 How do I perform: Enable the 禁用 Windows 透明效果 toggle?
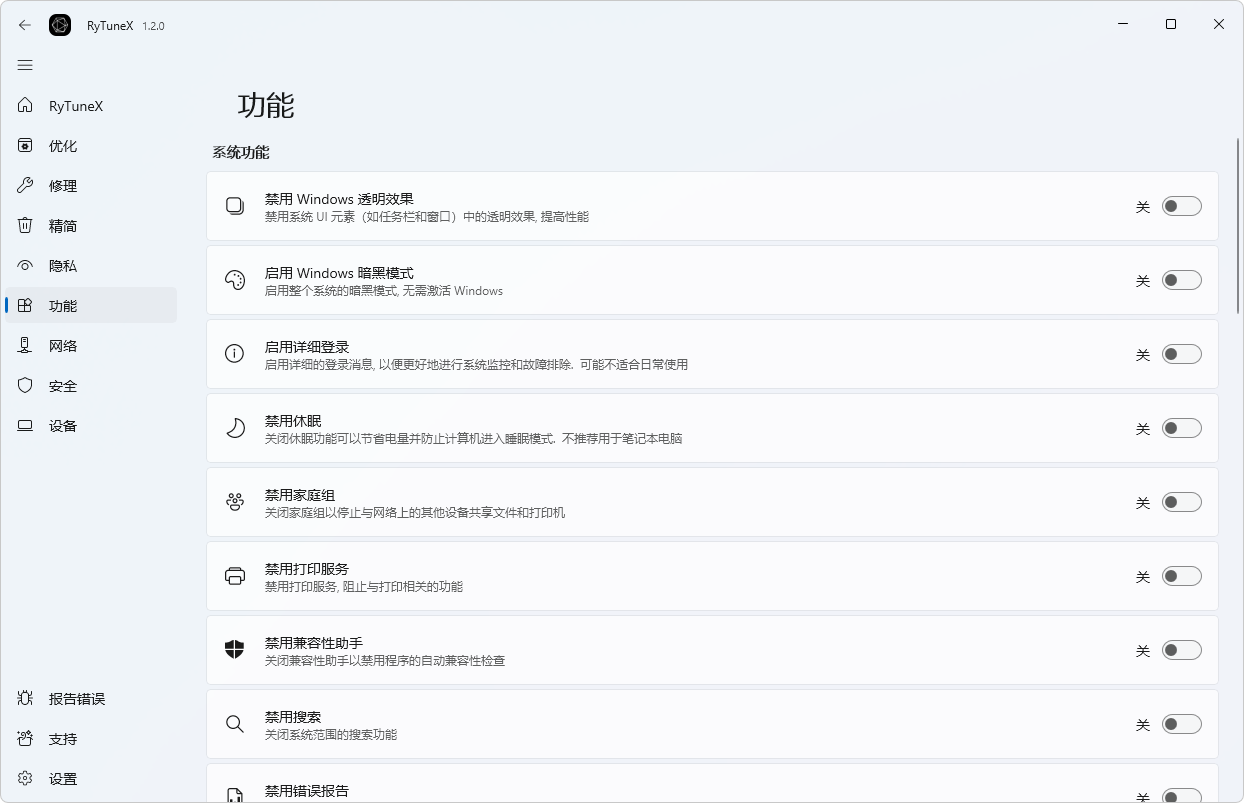(x=1181, y=205)
